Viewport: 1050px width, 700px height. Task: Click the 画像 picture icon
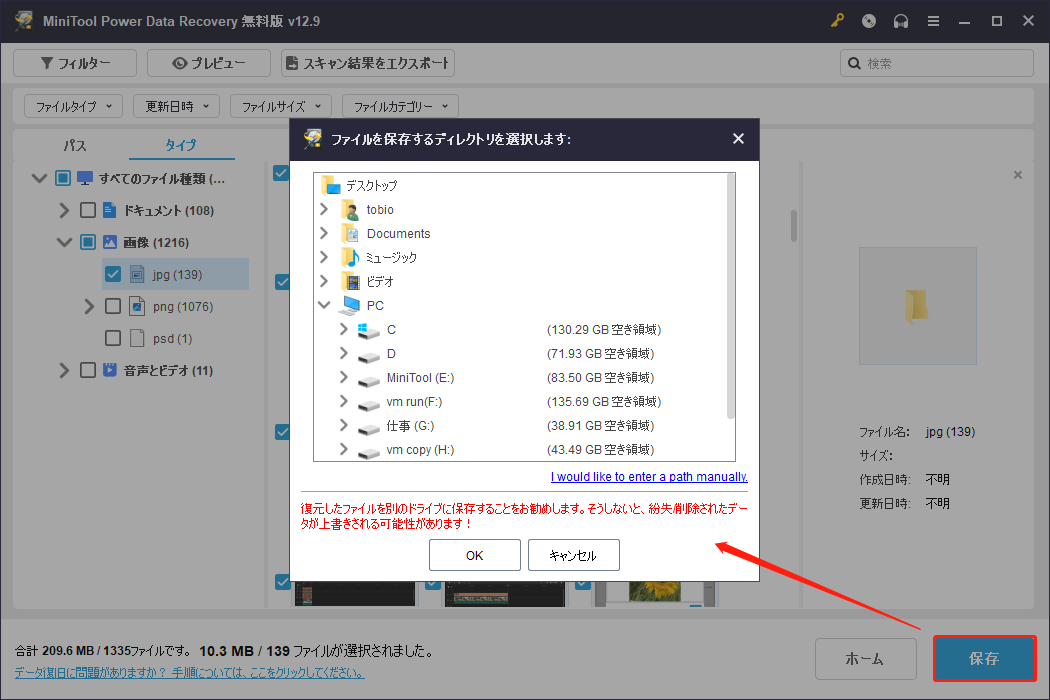click(x=110, y=242)
